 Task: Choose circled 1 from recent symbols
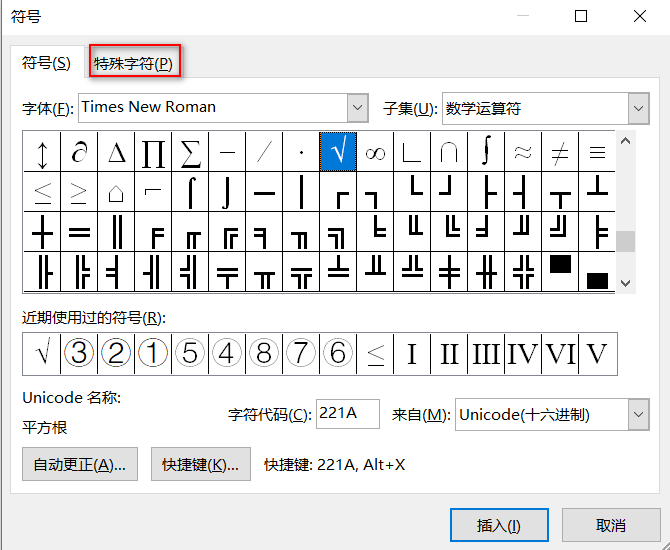(153, 353)
